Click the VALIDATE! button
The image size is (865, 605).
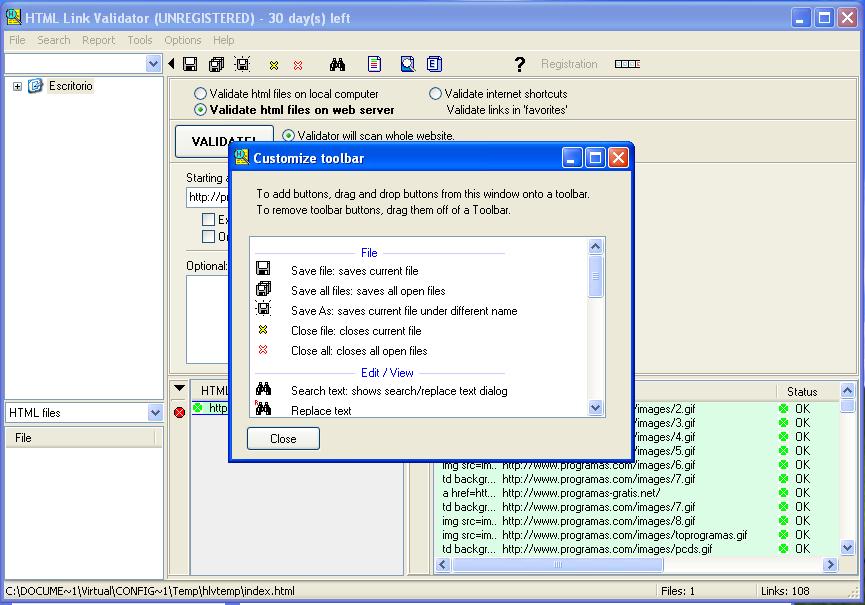[x=224, y=141]
